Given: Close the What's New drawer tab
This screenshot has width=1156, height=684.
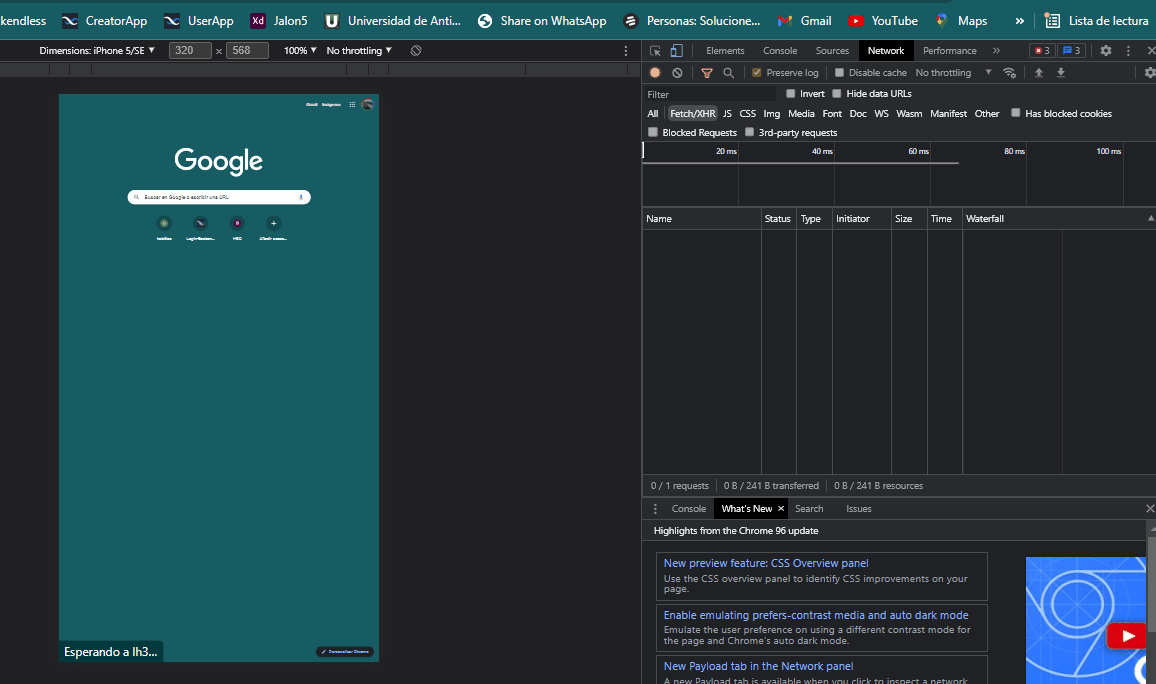Looking at the screenshot, I should pos(781,509).
